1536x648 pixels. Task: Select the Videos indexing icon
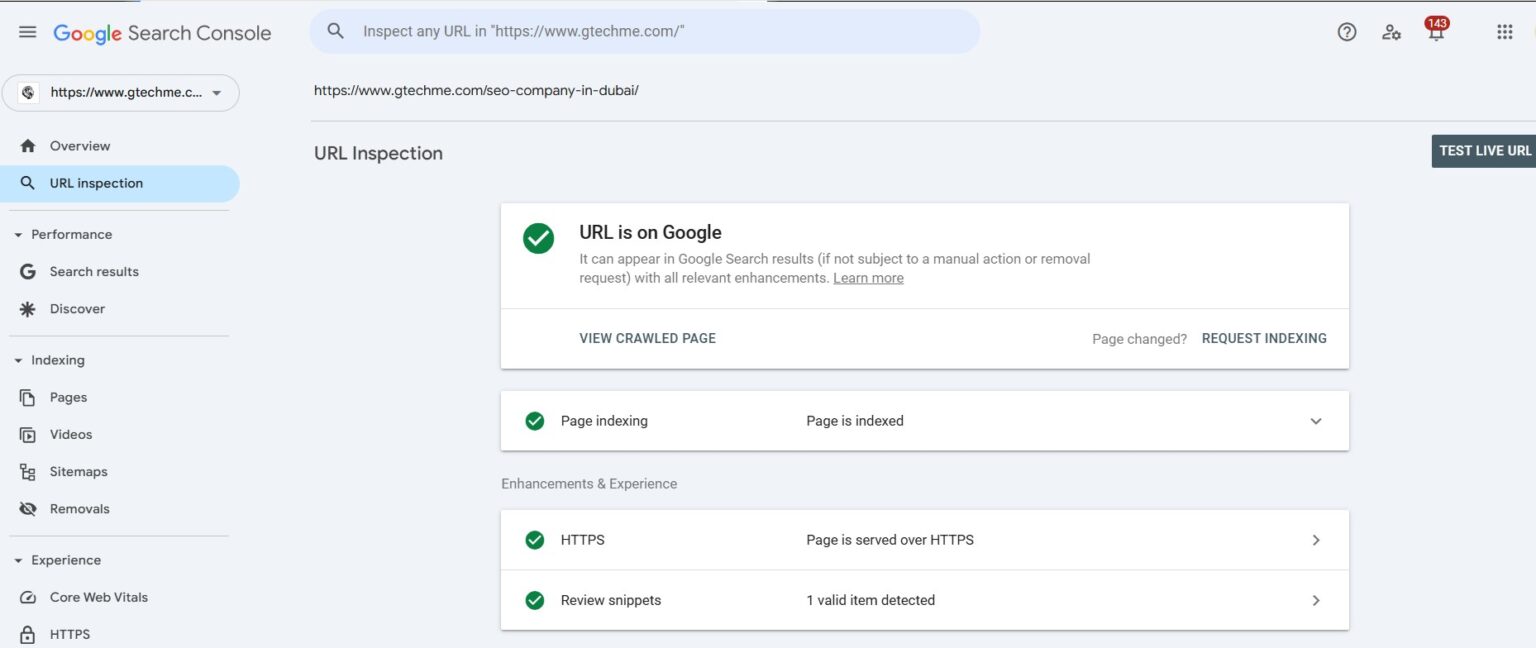(x=27, y=433)
